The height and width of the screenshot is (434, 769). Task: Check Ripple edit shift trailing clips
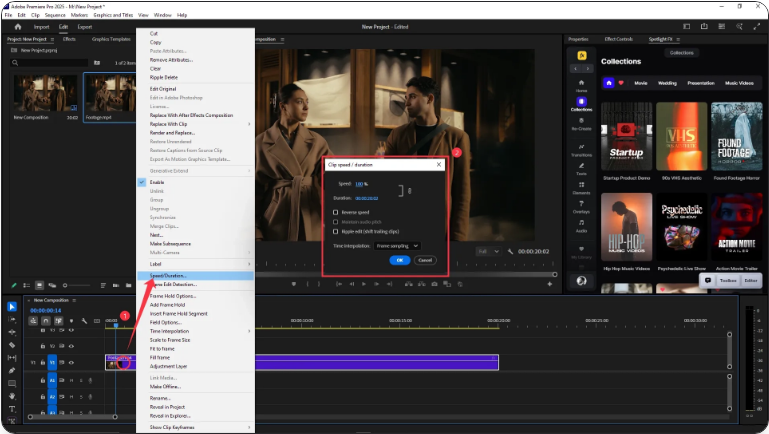(x=335, y=230)
